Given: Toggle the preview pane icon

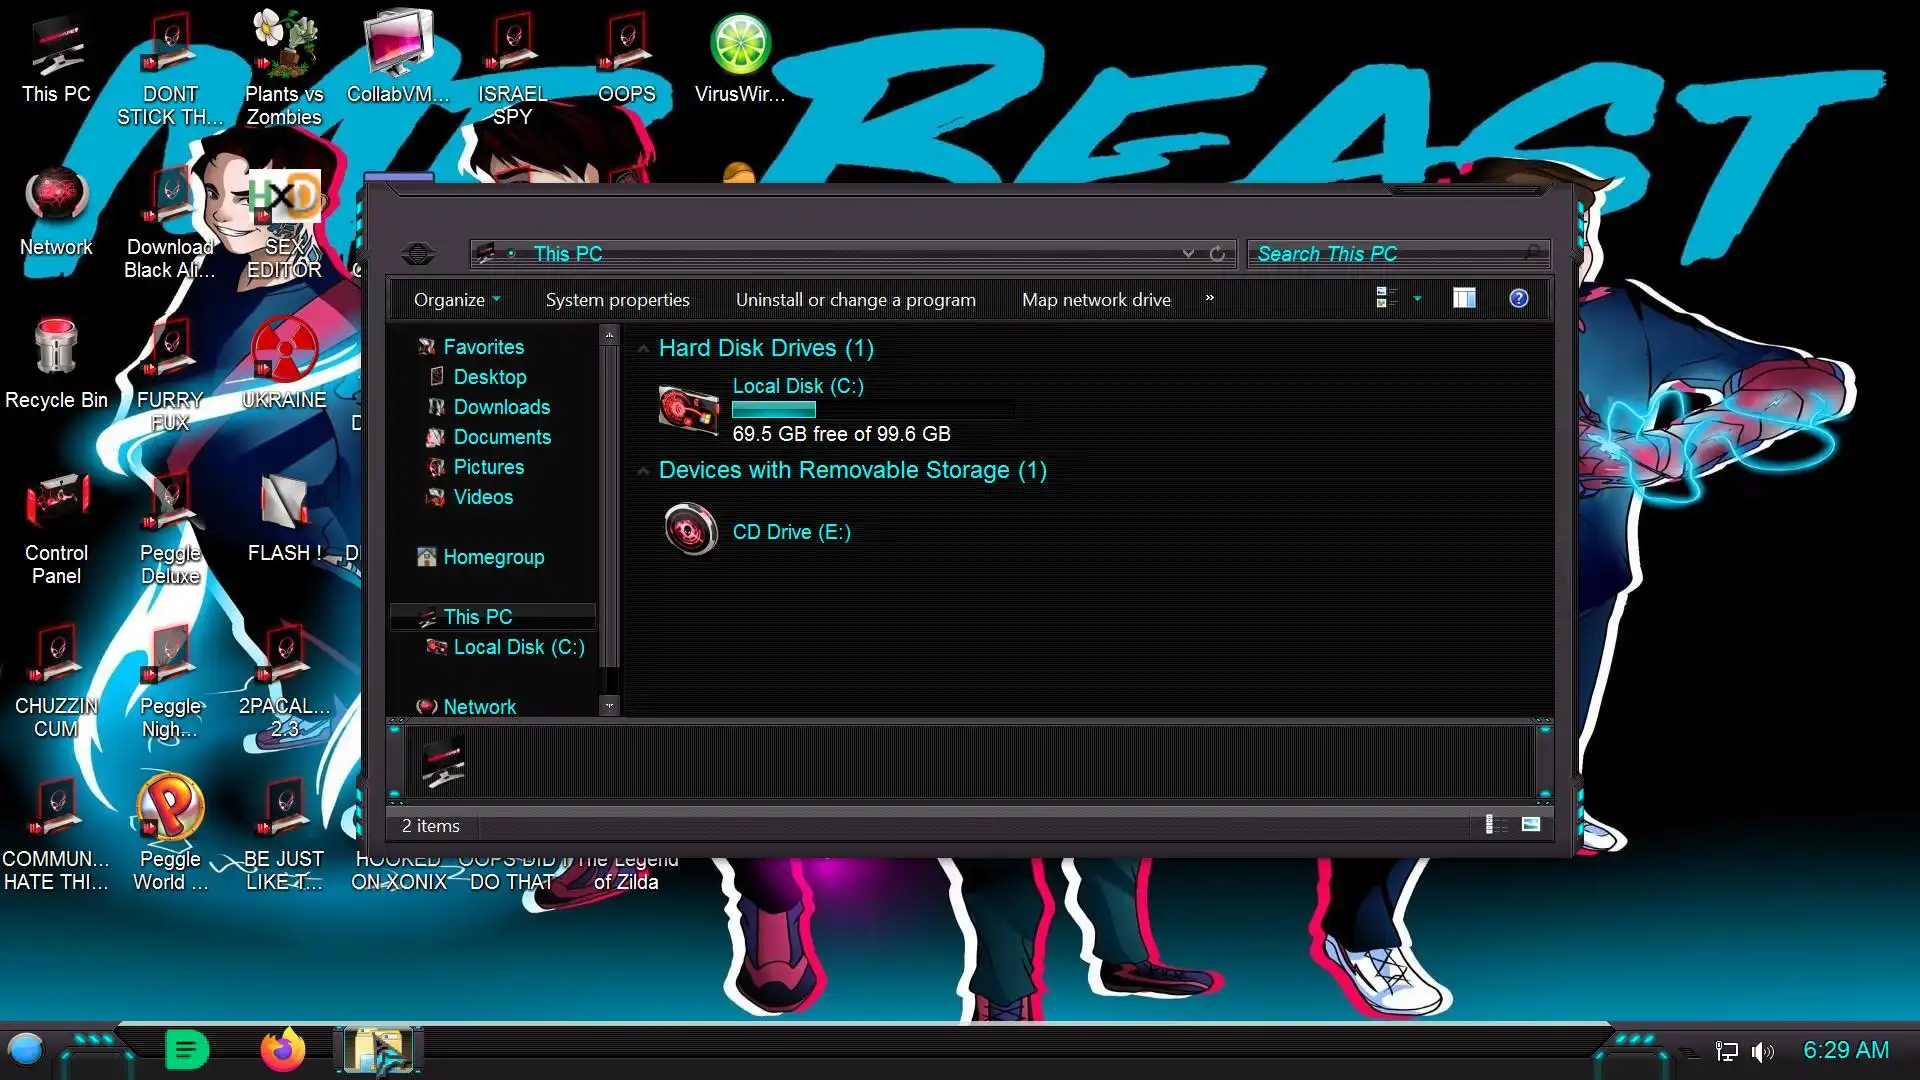Looking at the screenshot, I should (x=1464, y=298).
